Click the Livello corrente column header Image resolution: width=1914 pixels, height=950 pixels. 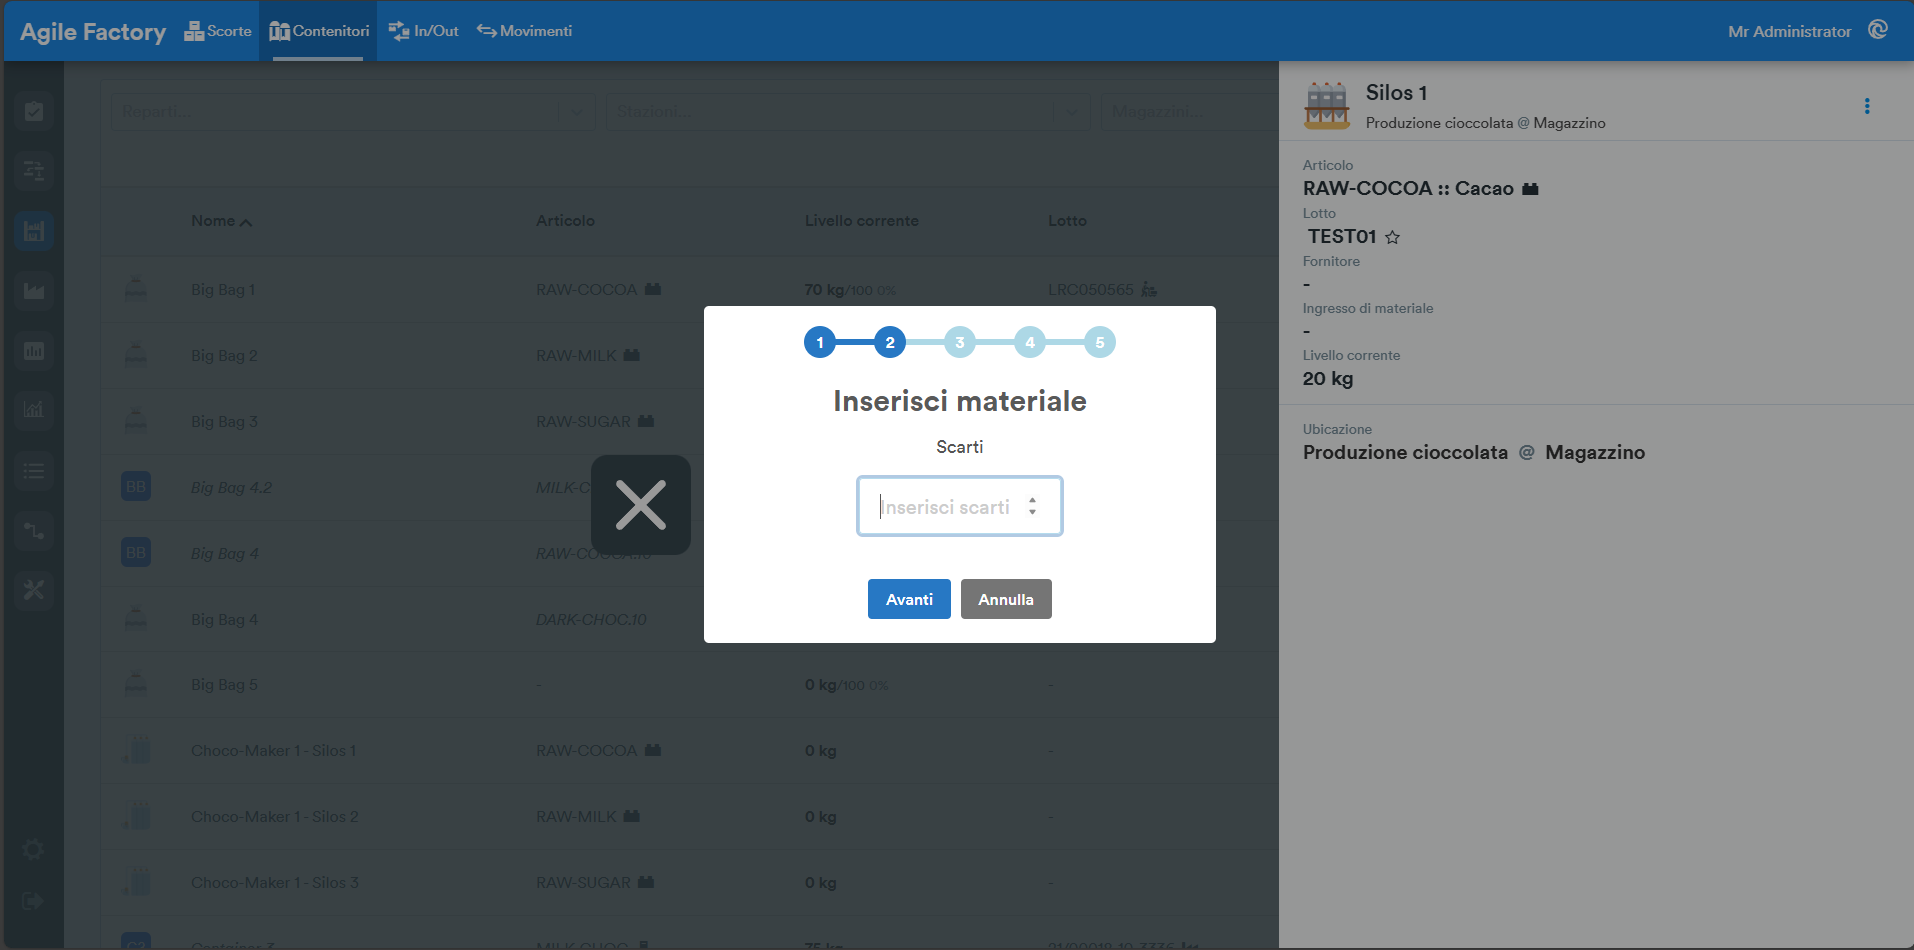(x=861, y=221)
